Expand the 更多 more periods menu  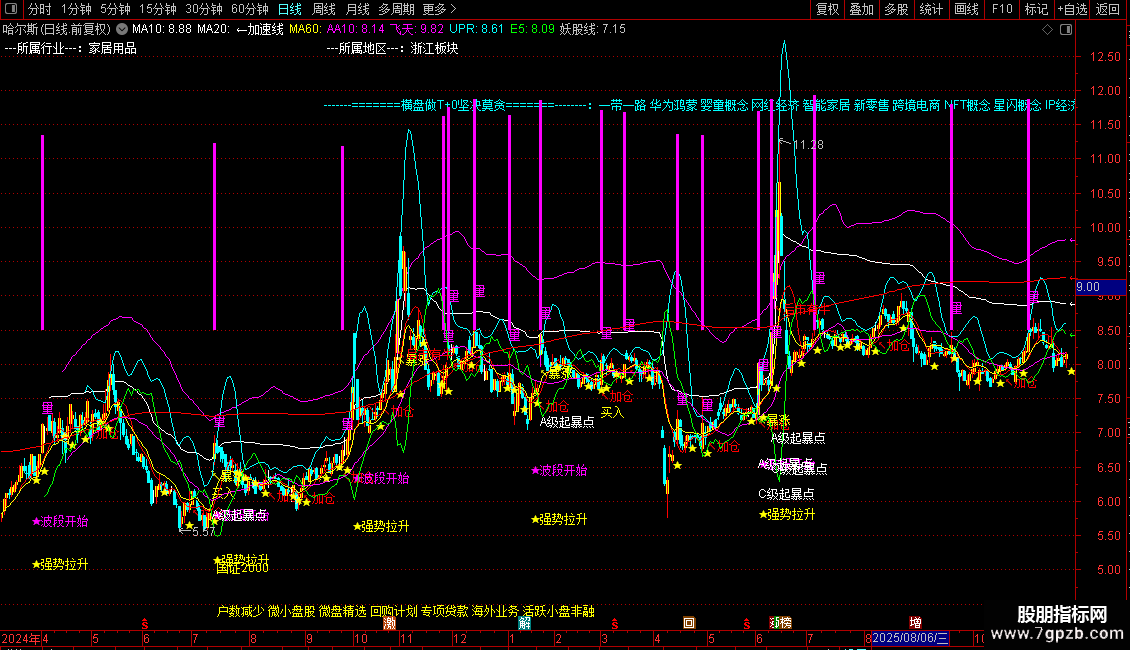tap(439, 9)
